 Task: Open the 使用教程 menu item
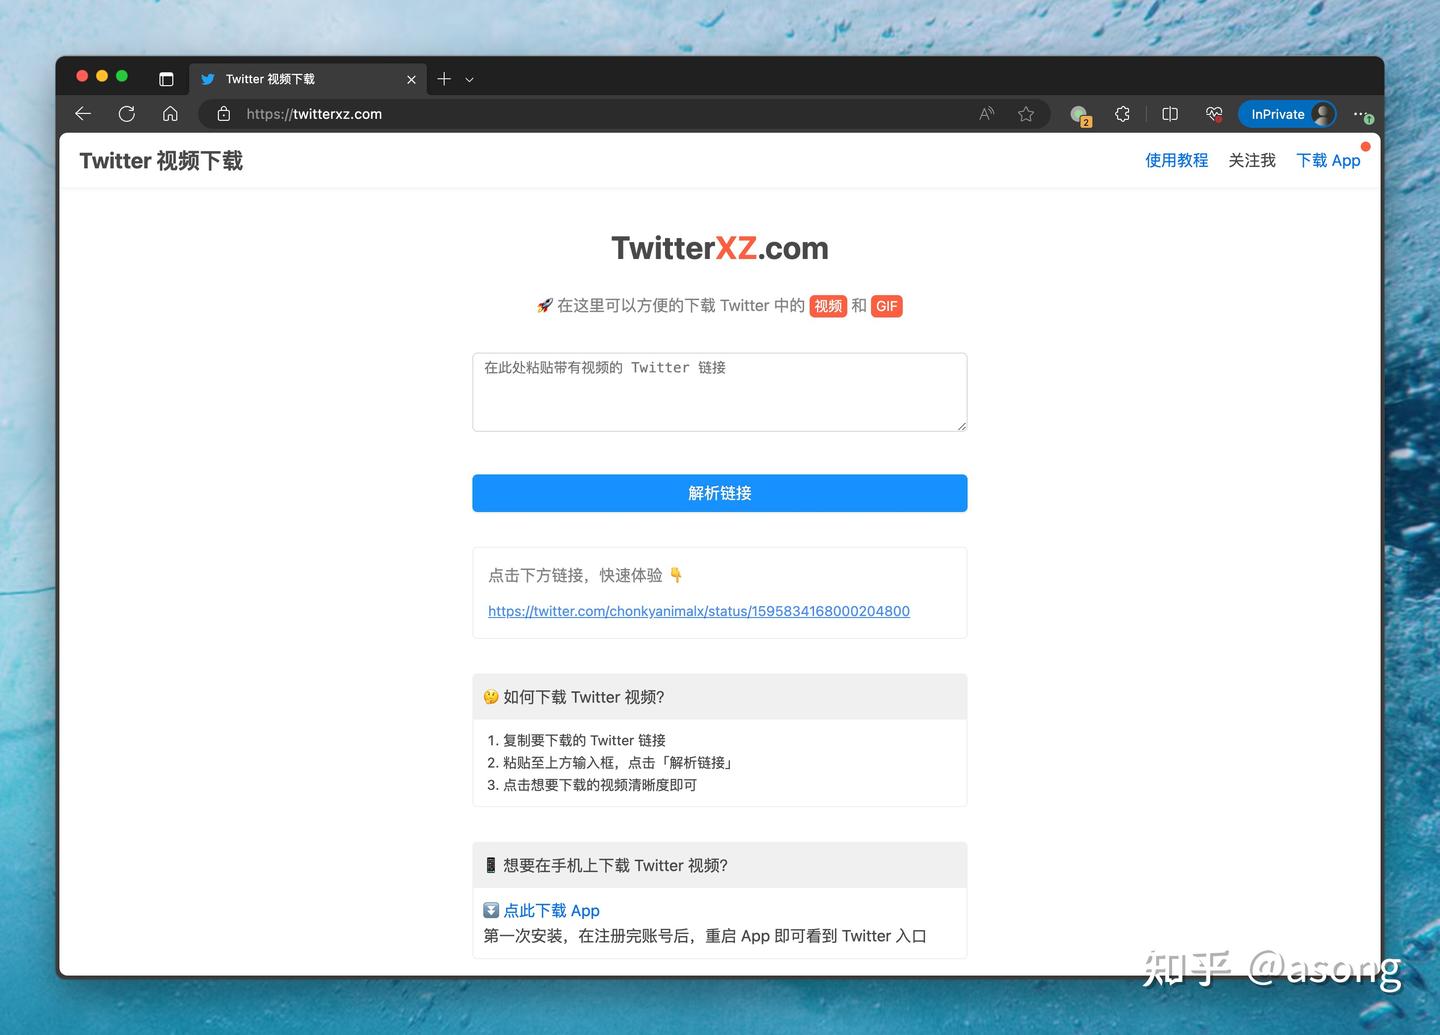pos(1176,160)
